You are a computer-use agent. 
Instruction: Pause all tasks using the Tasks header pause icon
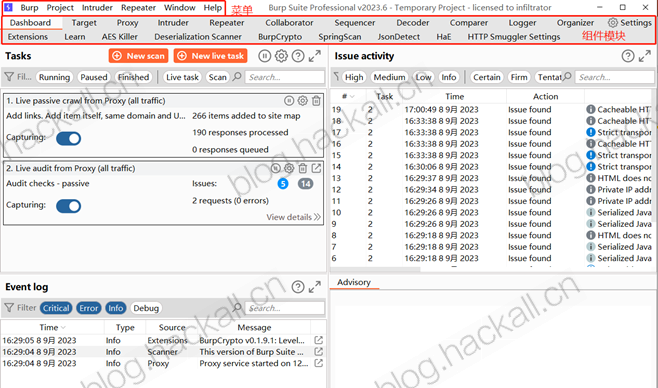coord(264,56)
